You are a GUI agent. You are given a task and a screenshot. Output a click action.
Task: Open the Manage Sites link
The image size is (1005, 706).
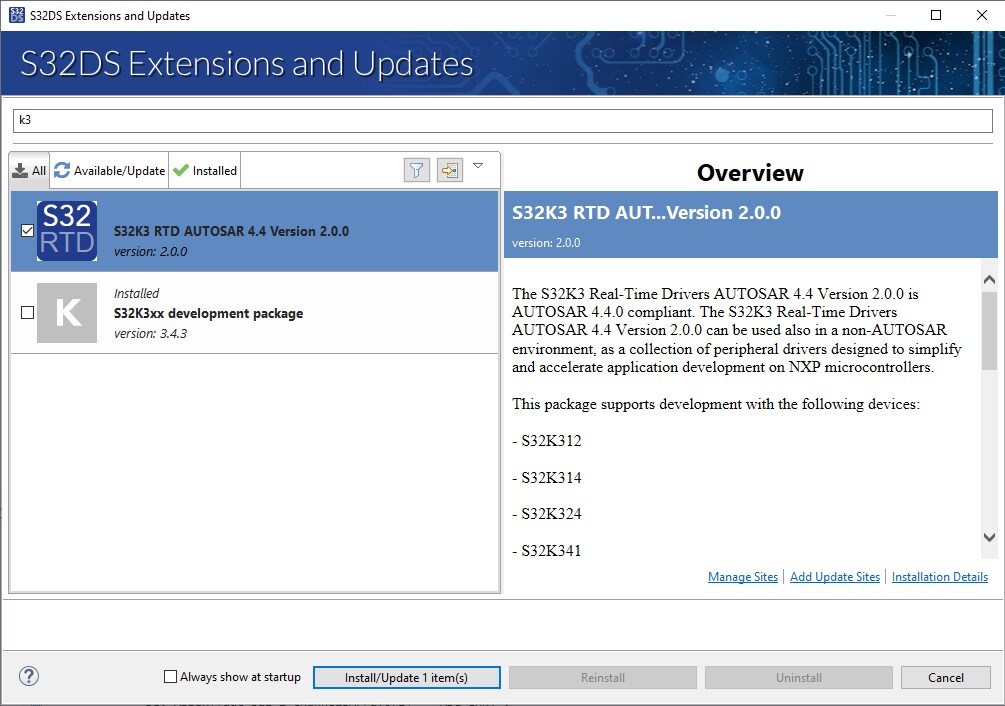(742, 577)
